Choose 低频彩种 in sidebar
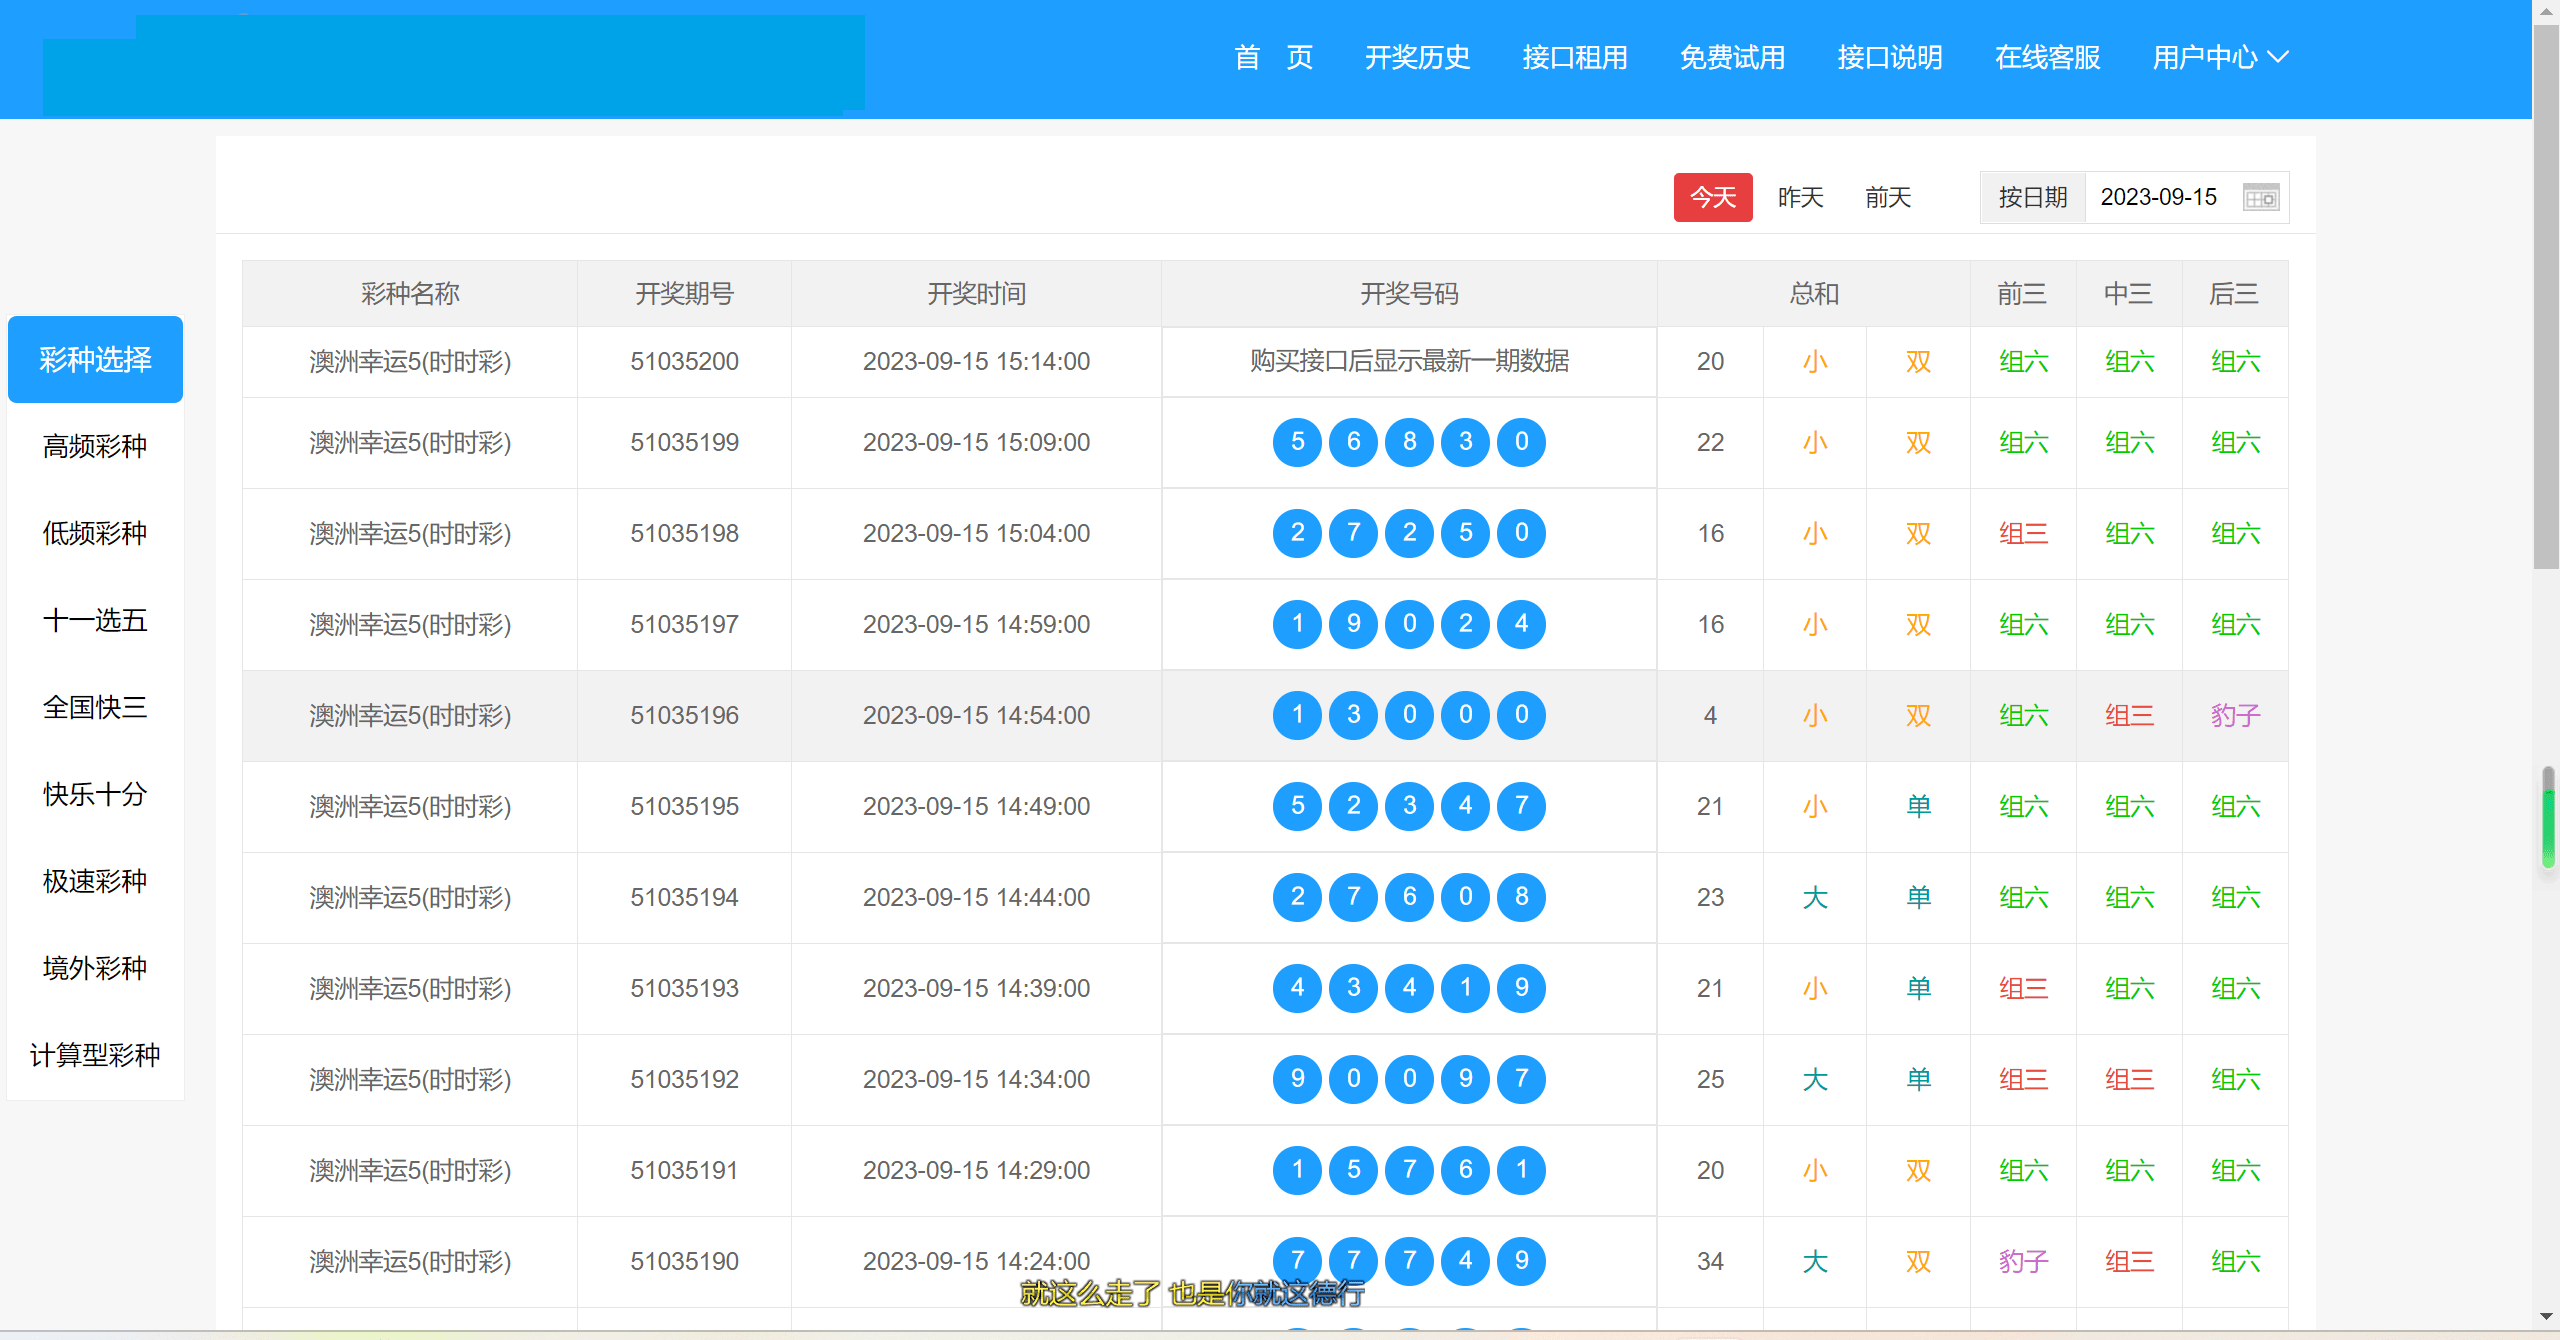 coord(95,533)
